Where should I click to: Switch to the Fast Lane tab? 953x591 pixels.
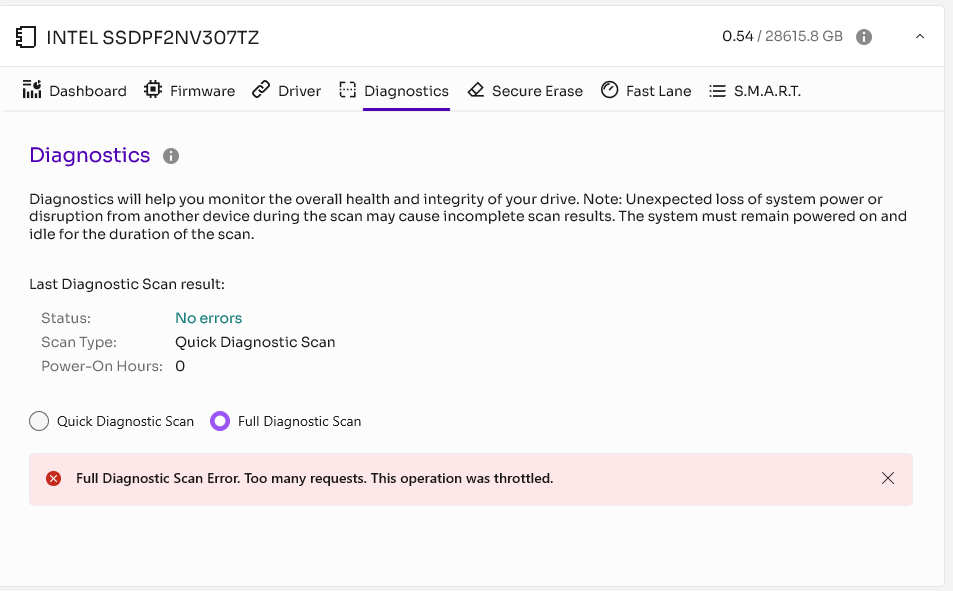coord(658,91)
